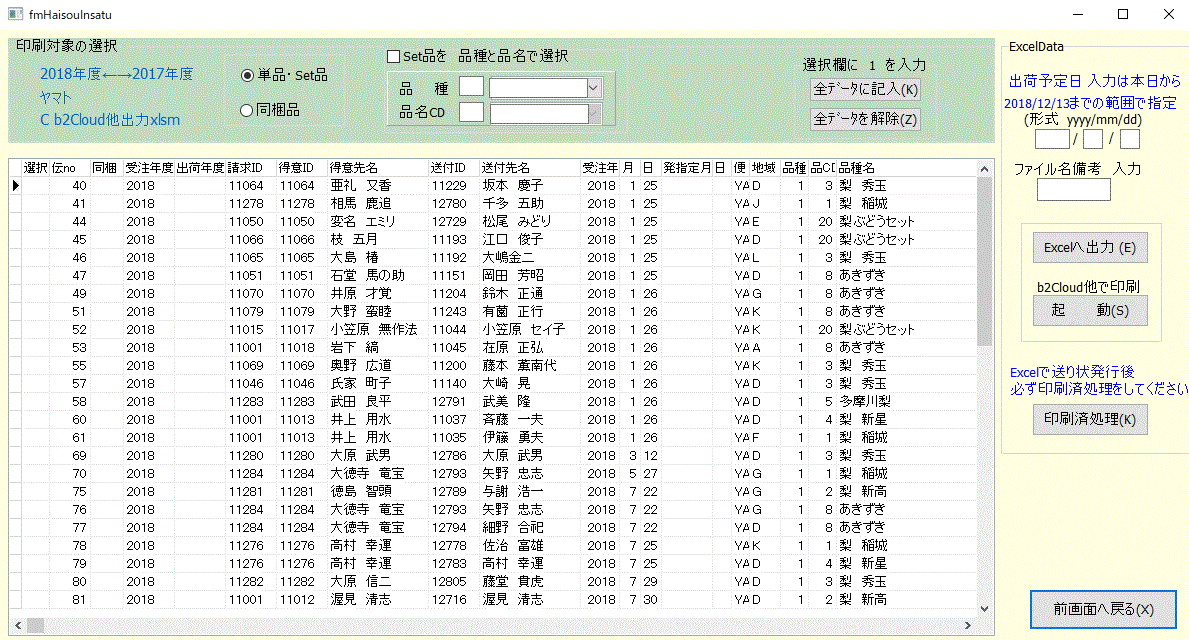Minimize the fmHaisouInsatu window
The image size is (1189, 640).
[1078, 14]
